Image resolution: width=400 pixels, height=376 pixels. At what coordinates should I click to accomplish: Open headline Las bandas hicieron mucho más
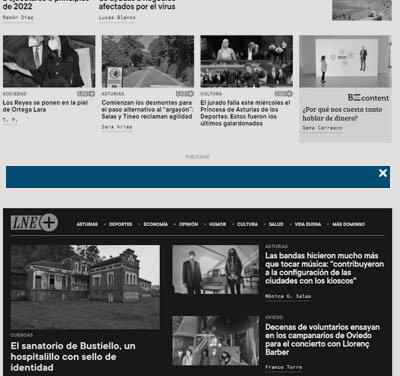click(325, 268)
